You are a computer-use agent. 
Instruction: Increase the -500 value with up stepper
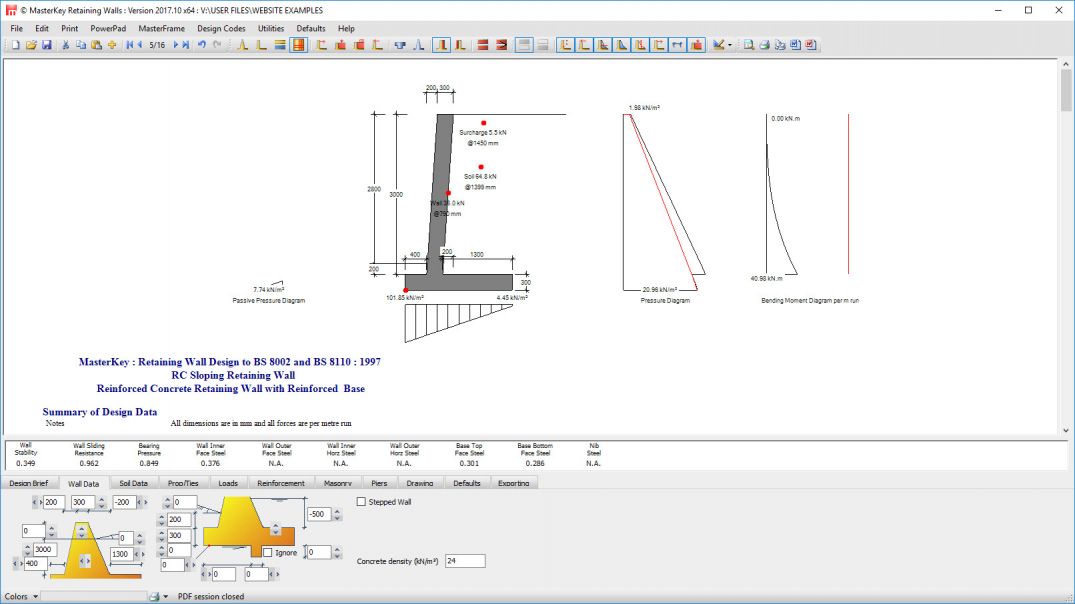(337, 510)
